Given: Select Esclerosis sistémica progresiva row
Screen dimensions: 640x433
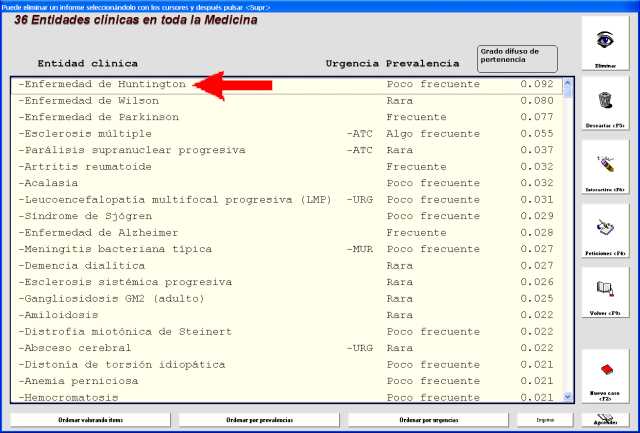Looking at the screenshot, I should pos(287,282).
